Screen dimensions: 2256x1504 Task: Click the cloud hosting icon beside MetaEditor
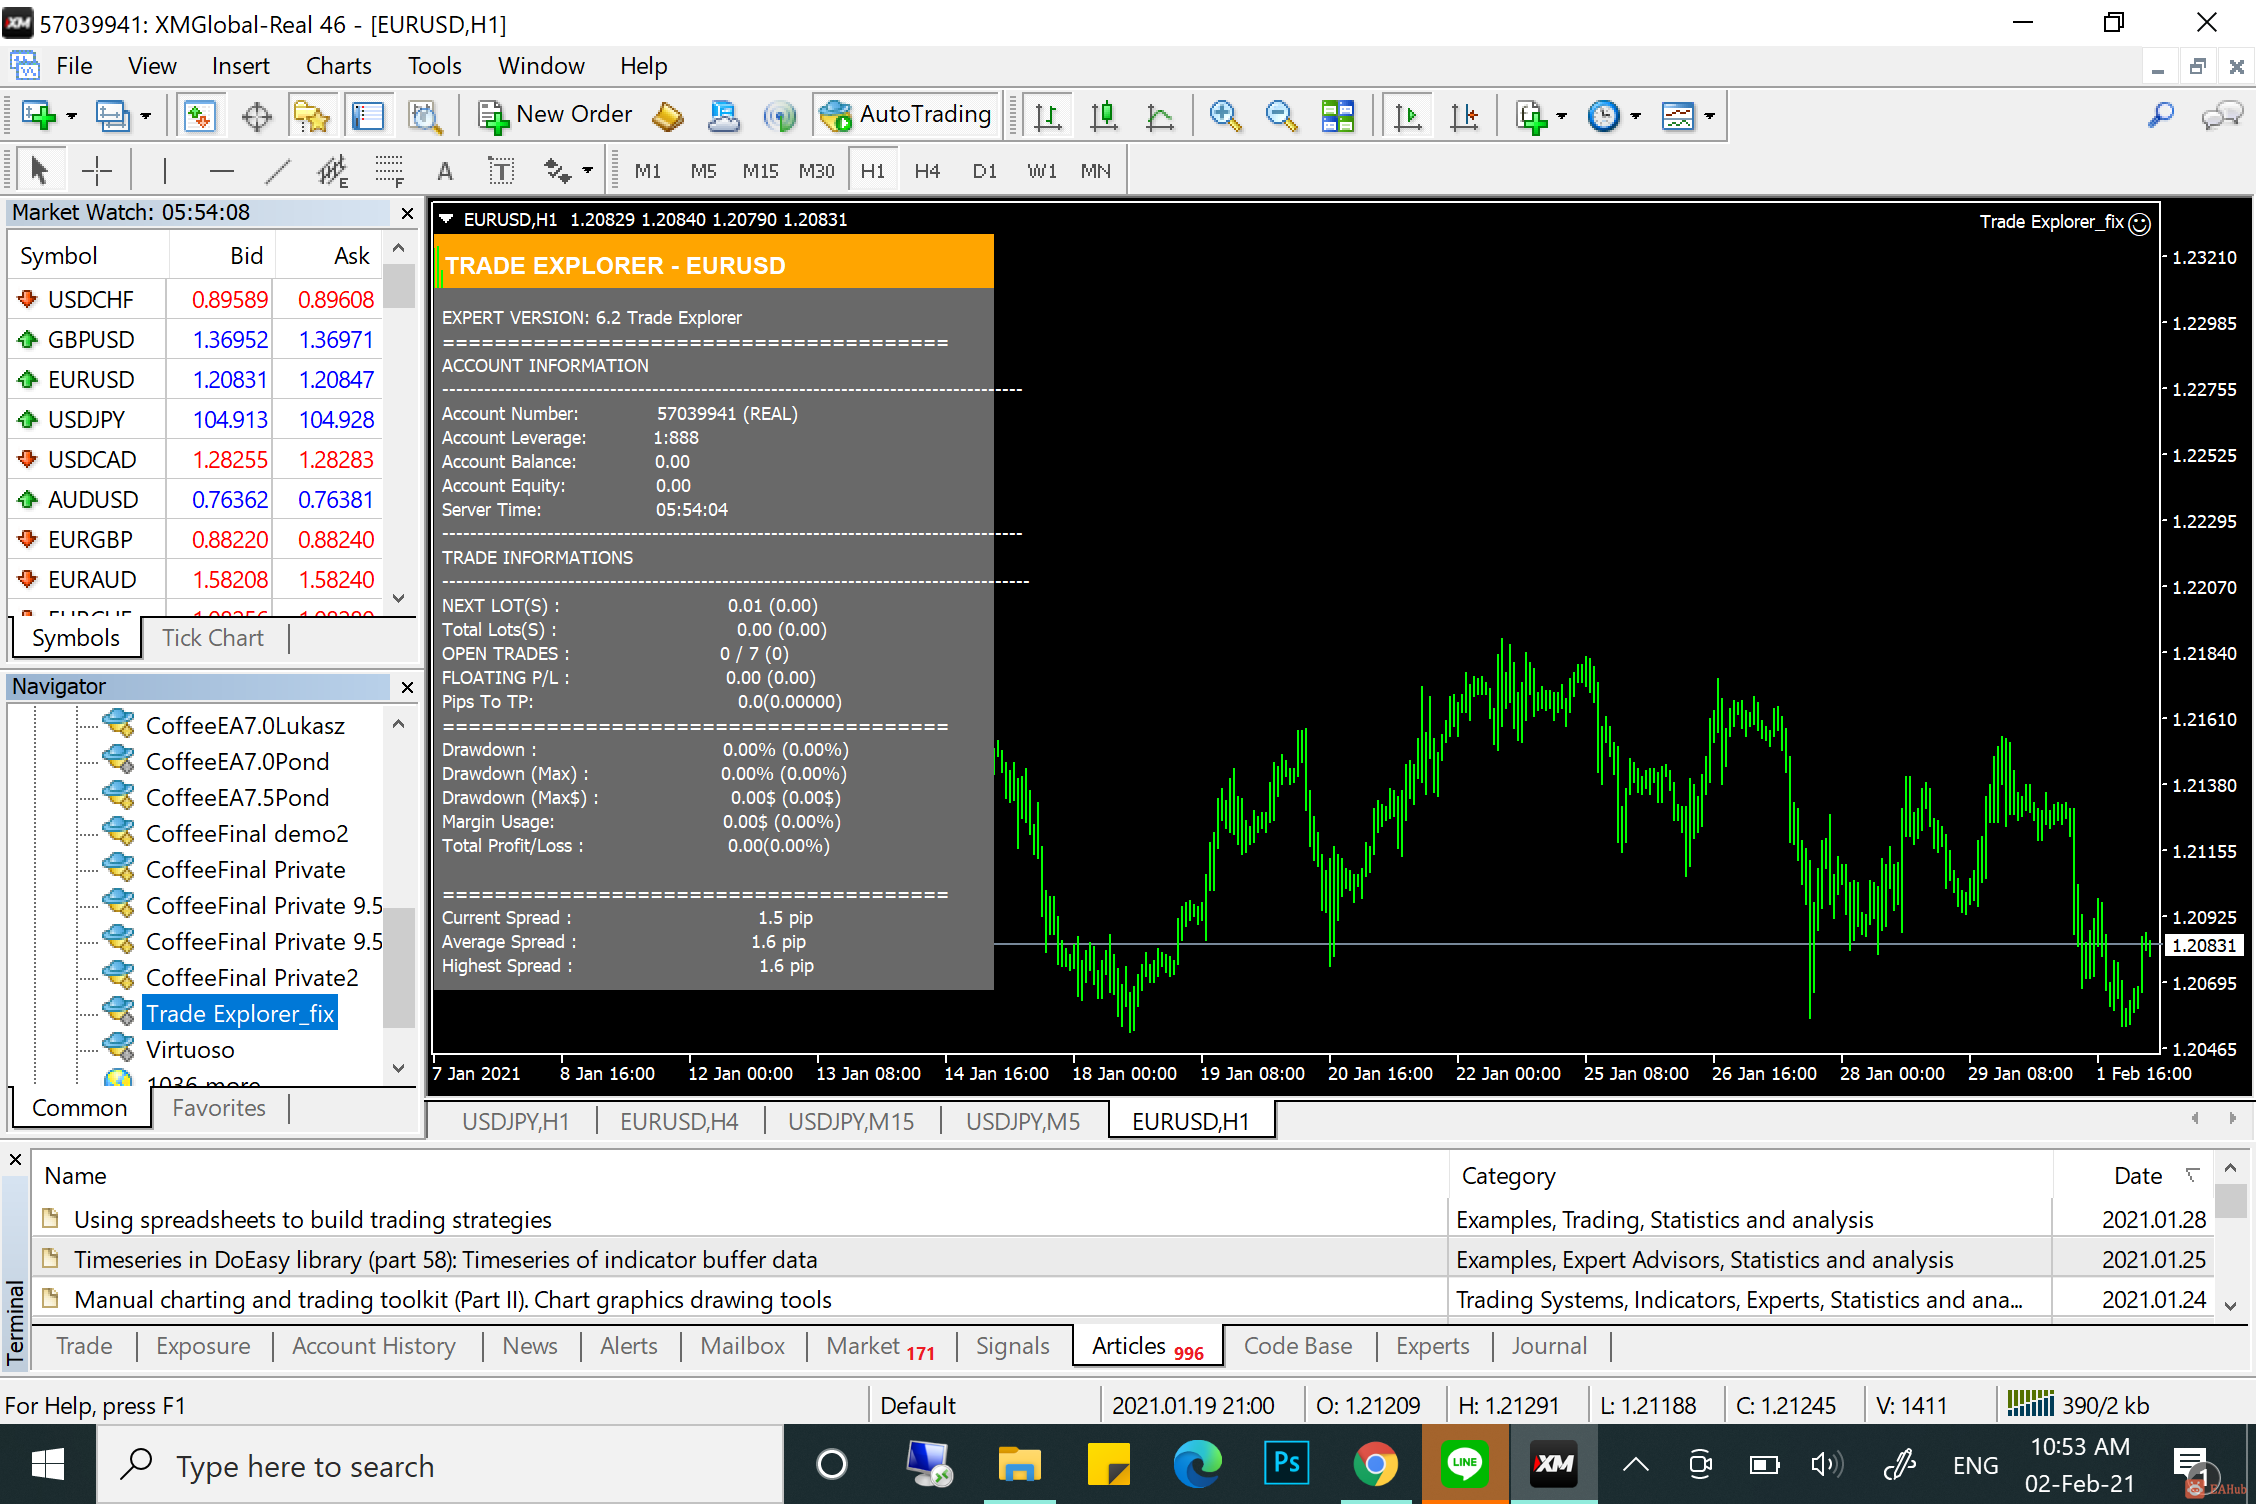click(x=723, y=116)
